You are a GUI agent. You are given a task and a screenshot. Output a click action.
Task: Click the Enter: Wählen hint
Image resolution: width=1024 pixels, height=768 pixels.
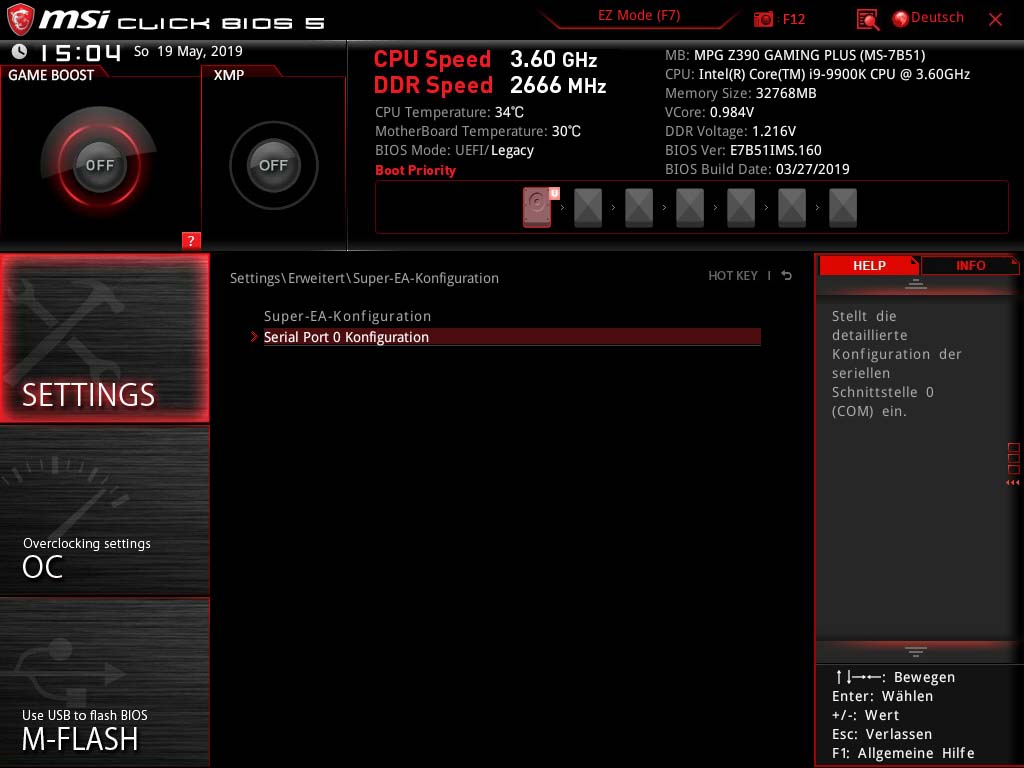point(882,696)
